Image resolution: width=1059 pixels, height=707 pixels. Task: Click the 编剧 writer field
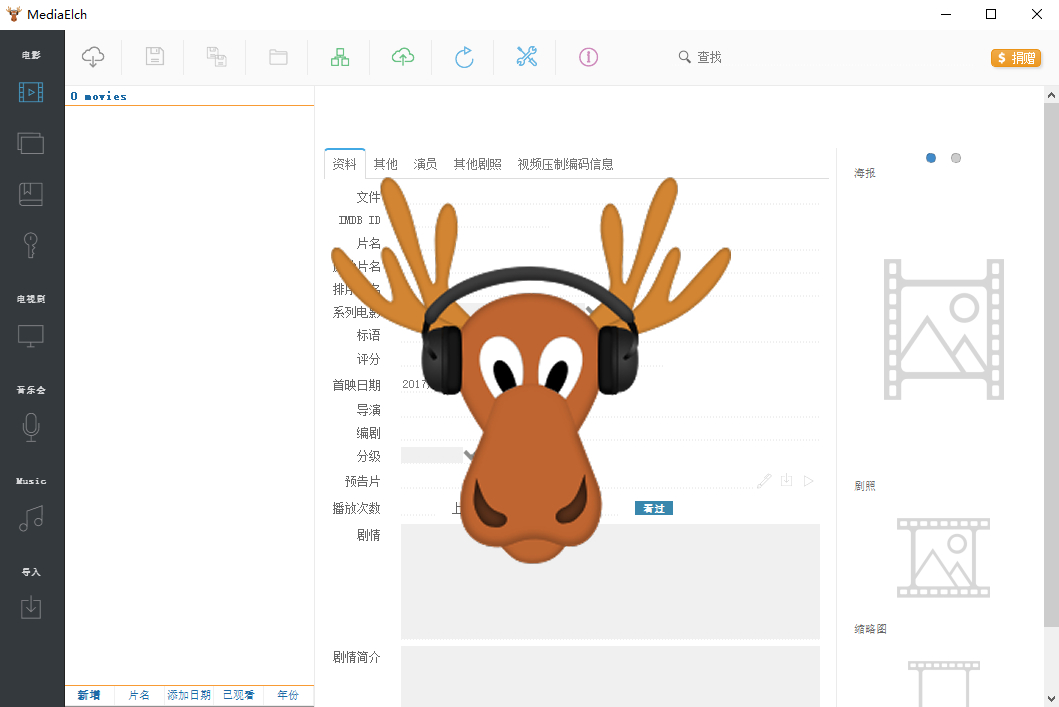tap(611, 433)
